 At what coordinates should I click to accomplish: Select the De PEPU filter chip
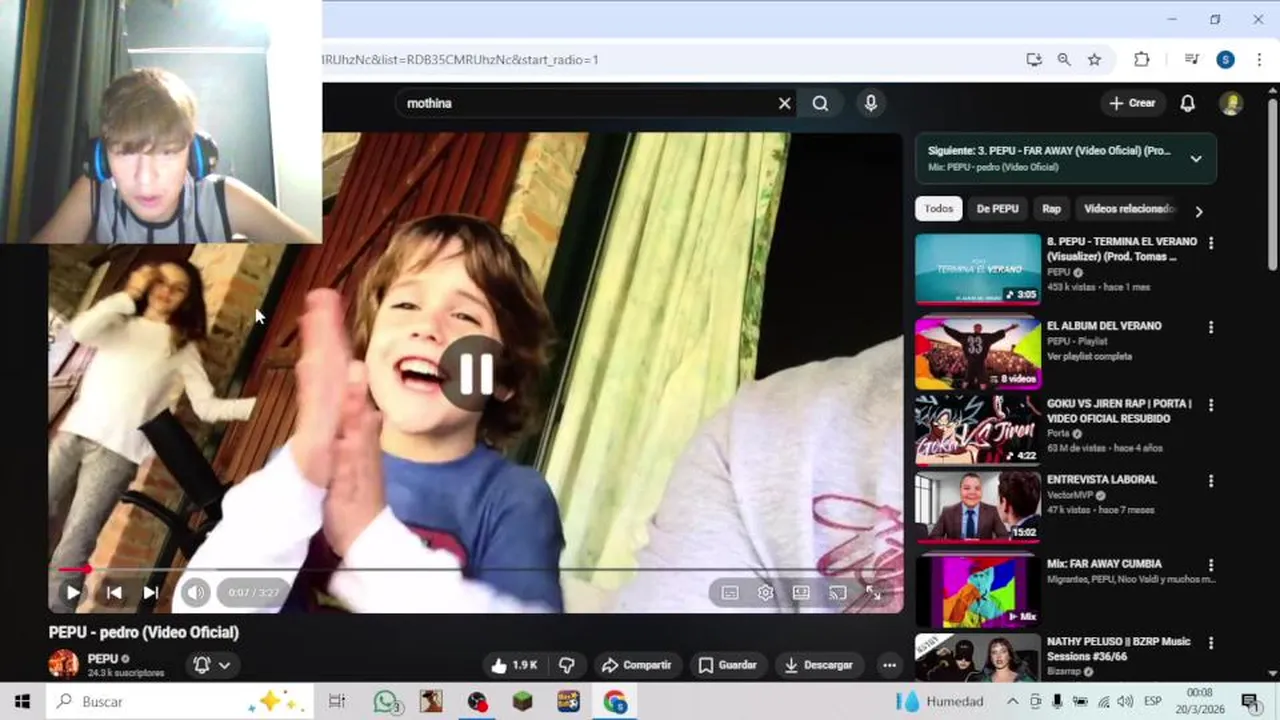point(997,208)
